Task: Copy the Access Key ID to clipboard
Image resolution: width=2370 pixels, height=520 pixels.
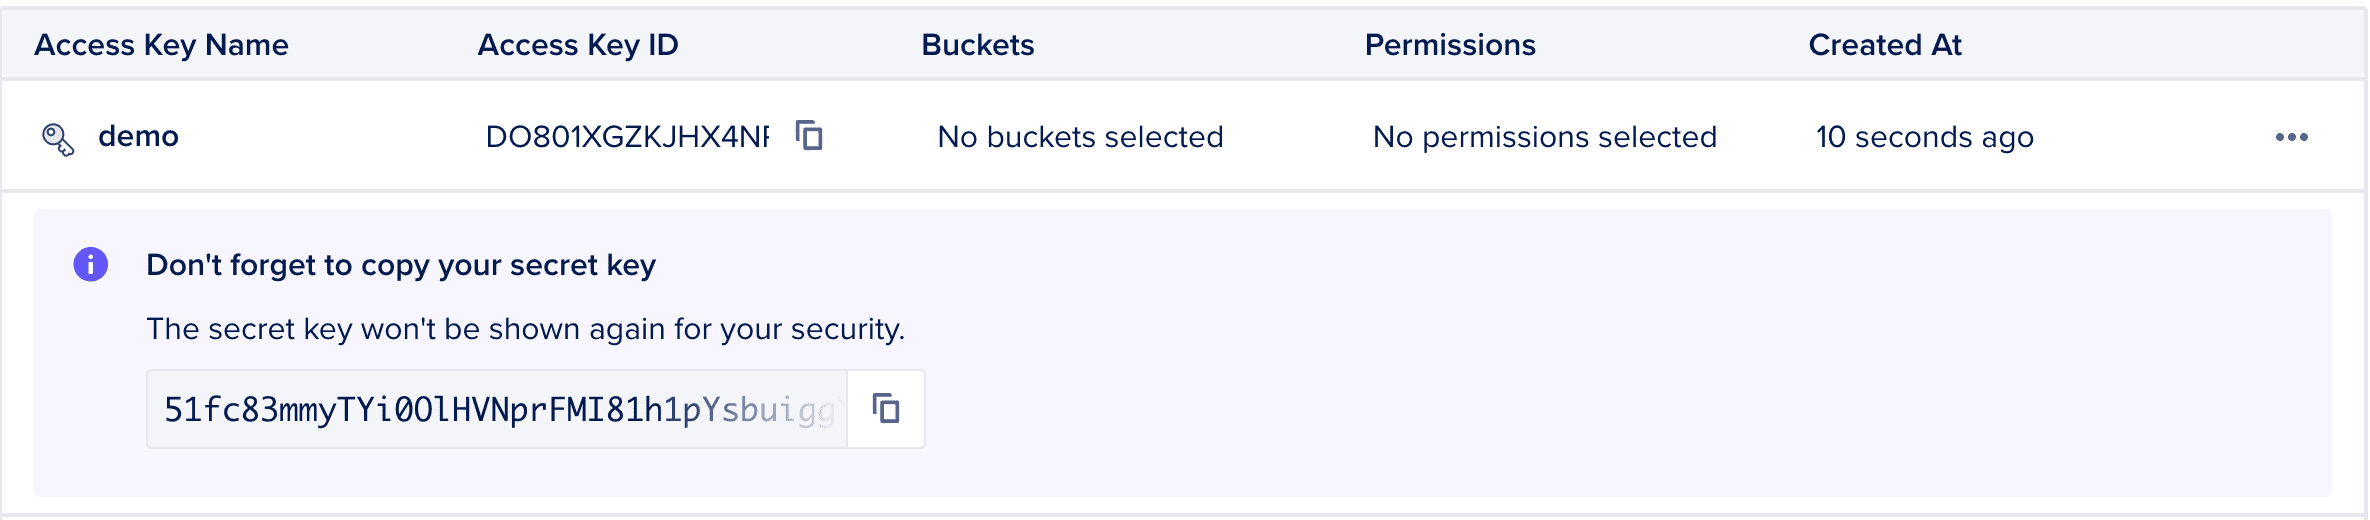Action: [809, 135]
